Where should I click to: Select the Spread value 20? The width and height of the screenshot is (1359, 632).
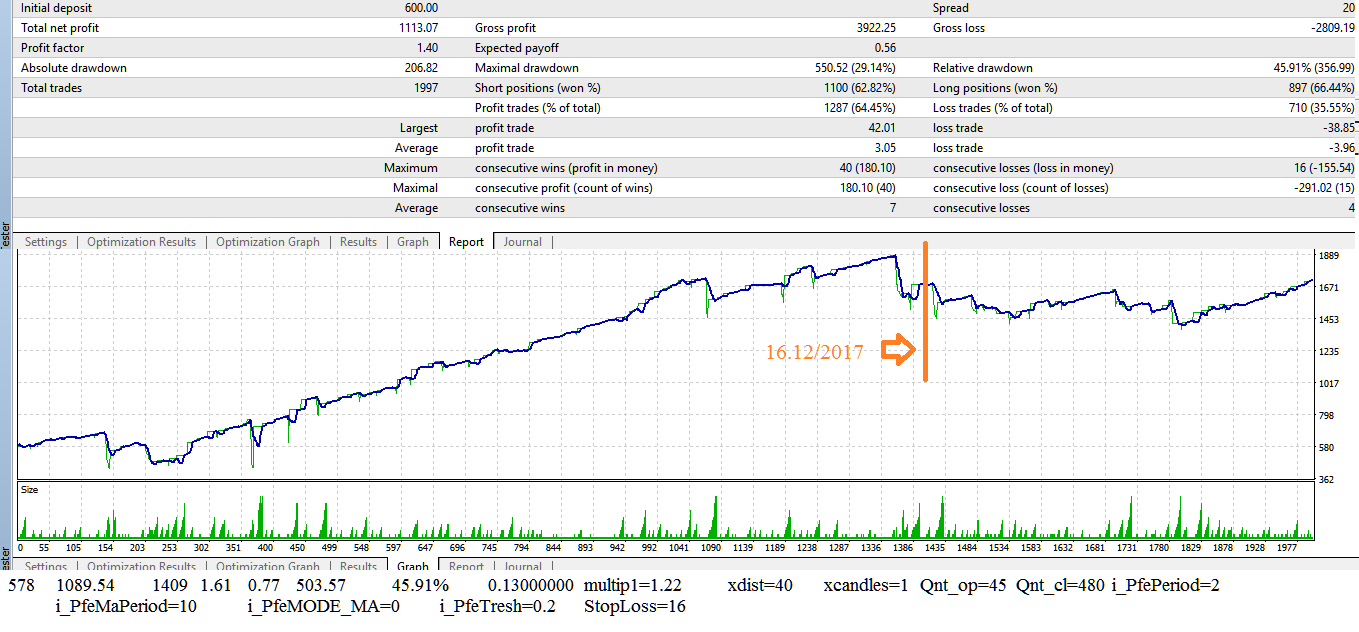click(x=1349, y=8)
